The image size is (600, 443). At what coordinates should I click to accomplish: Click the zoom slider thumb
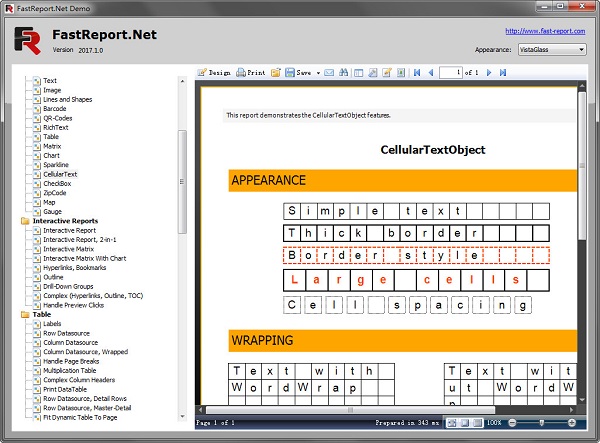tap(541, 422)
